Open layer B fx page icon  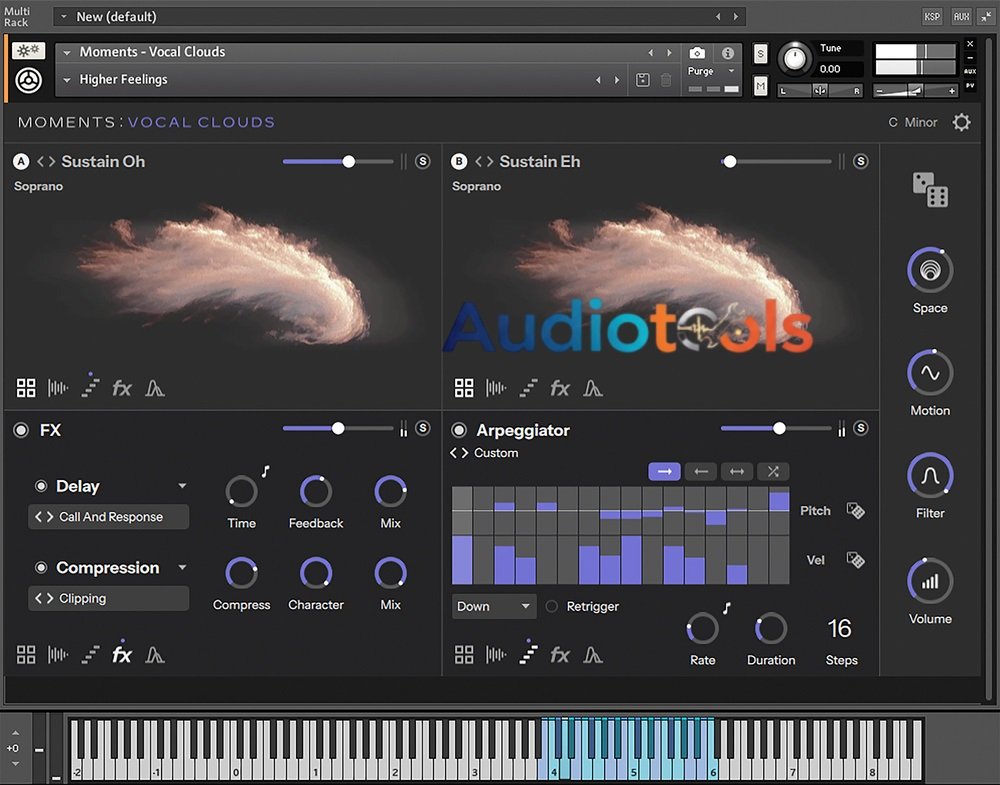click(x=560, y=388)
